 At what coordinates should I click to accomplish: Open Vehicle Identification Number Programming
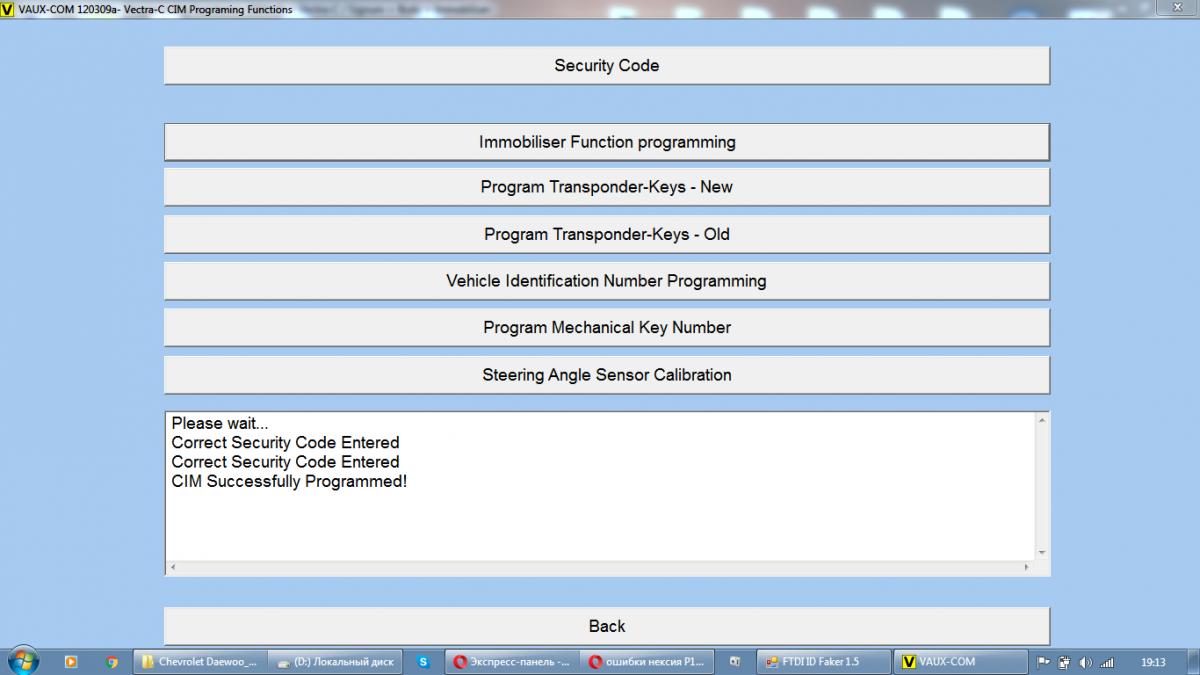click(607, 281)
